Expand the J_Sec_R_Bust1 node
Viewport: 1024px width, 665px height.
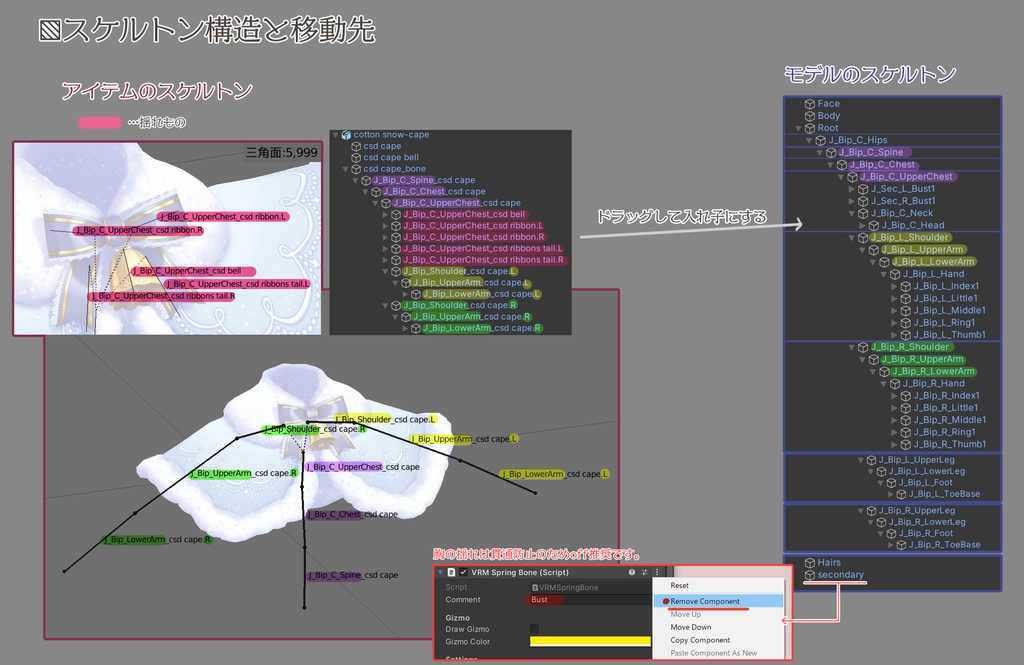tap(852, 201)
